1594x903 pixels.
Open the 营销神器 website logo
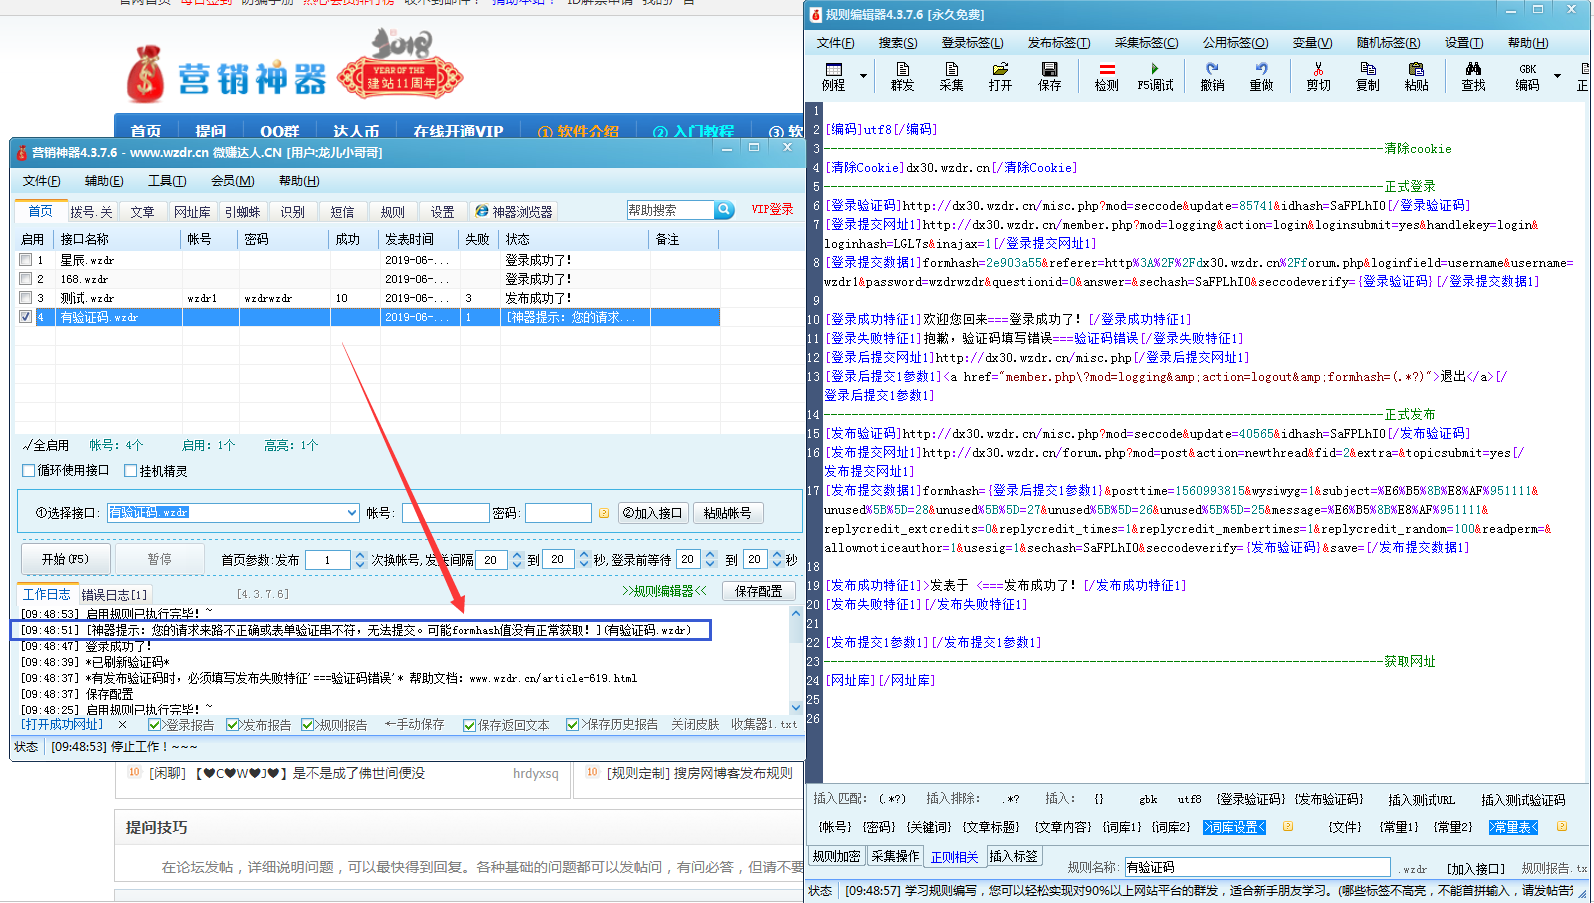[228, 75]
